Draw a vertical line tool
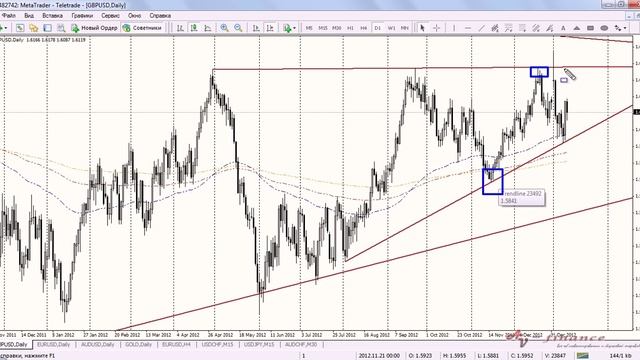 (454, 28)
